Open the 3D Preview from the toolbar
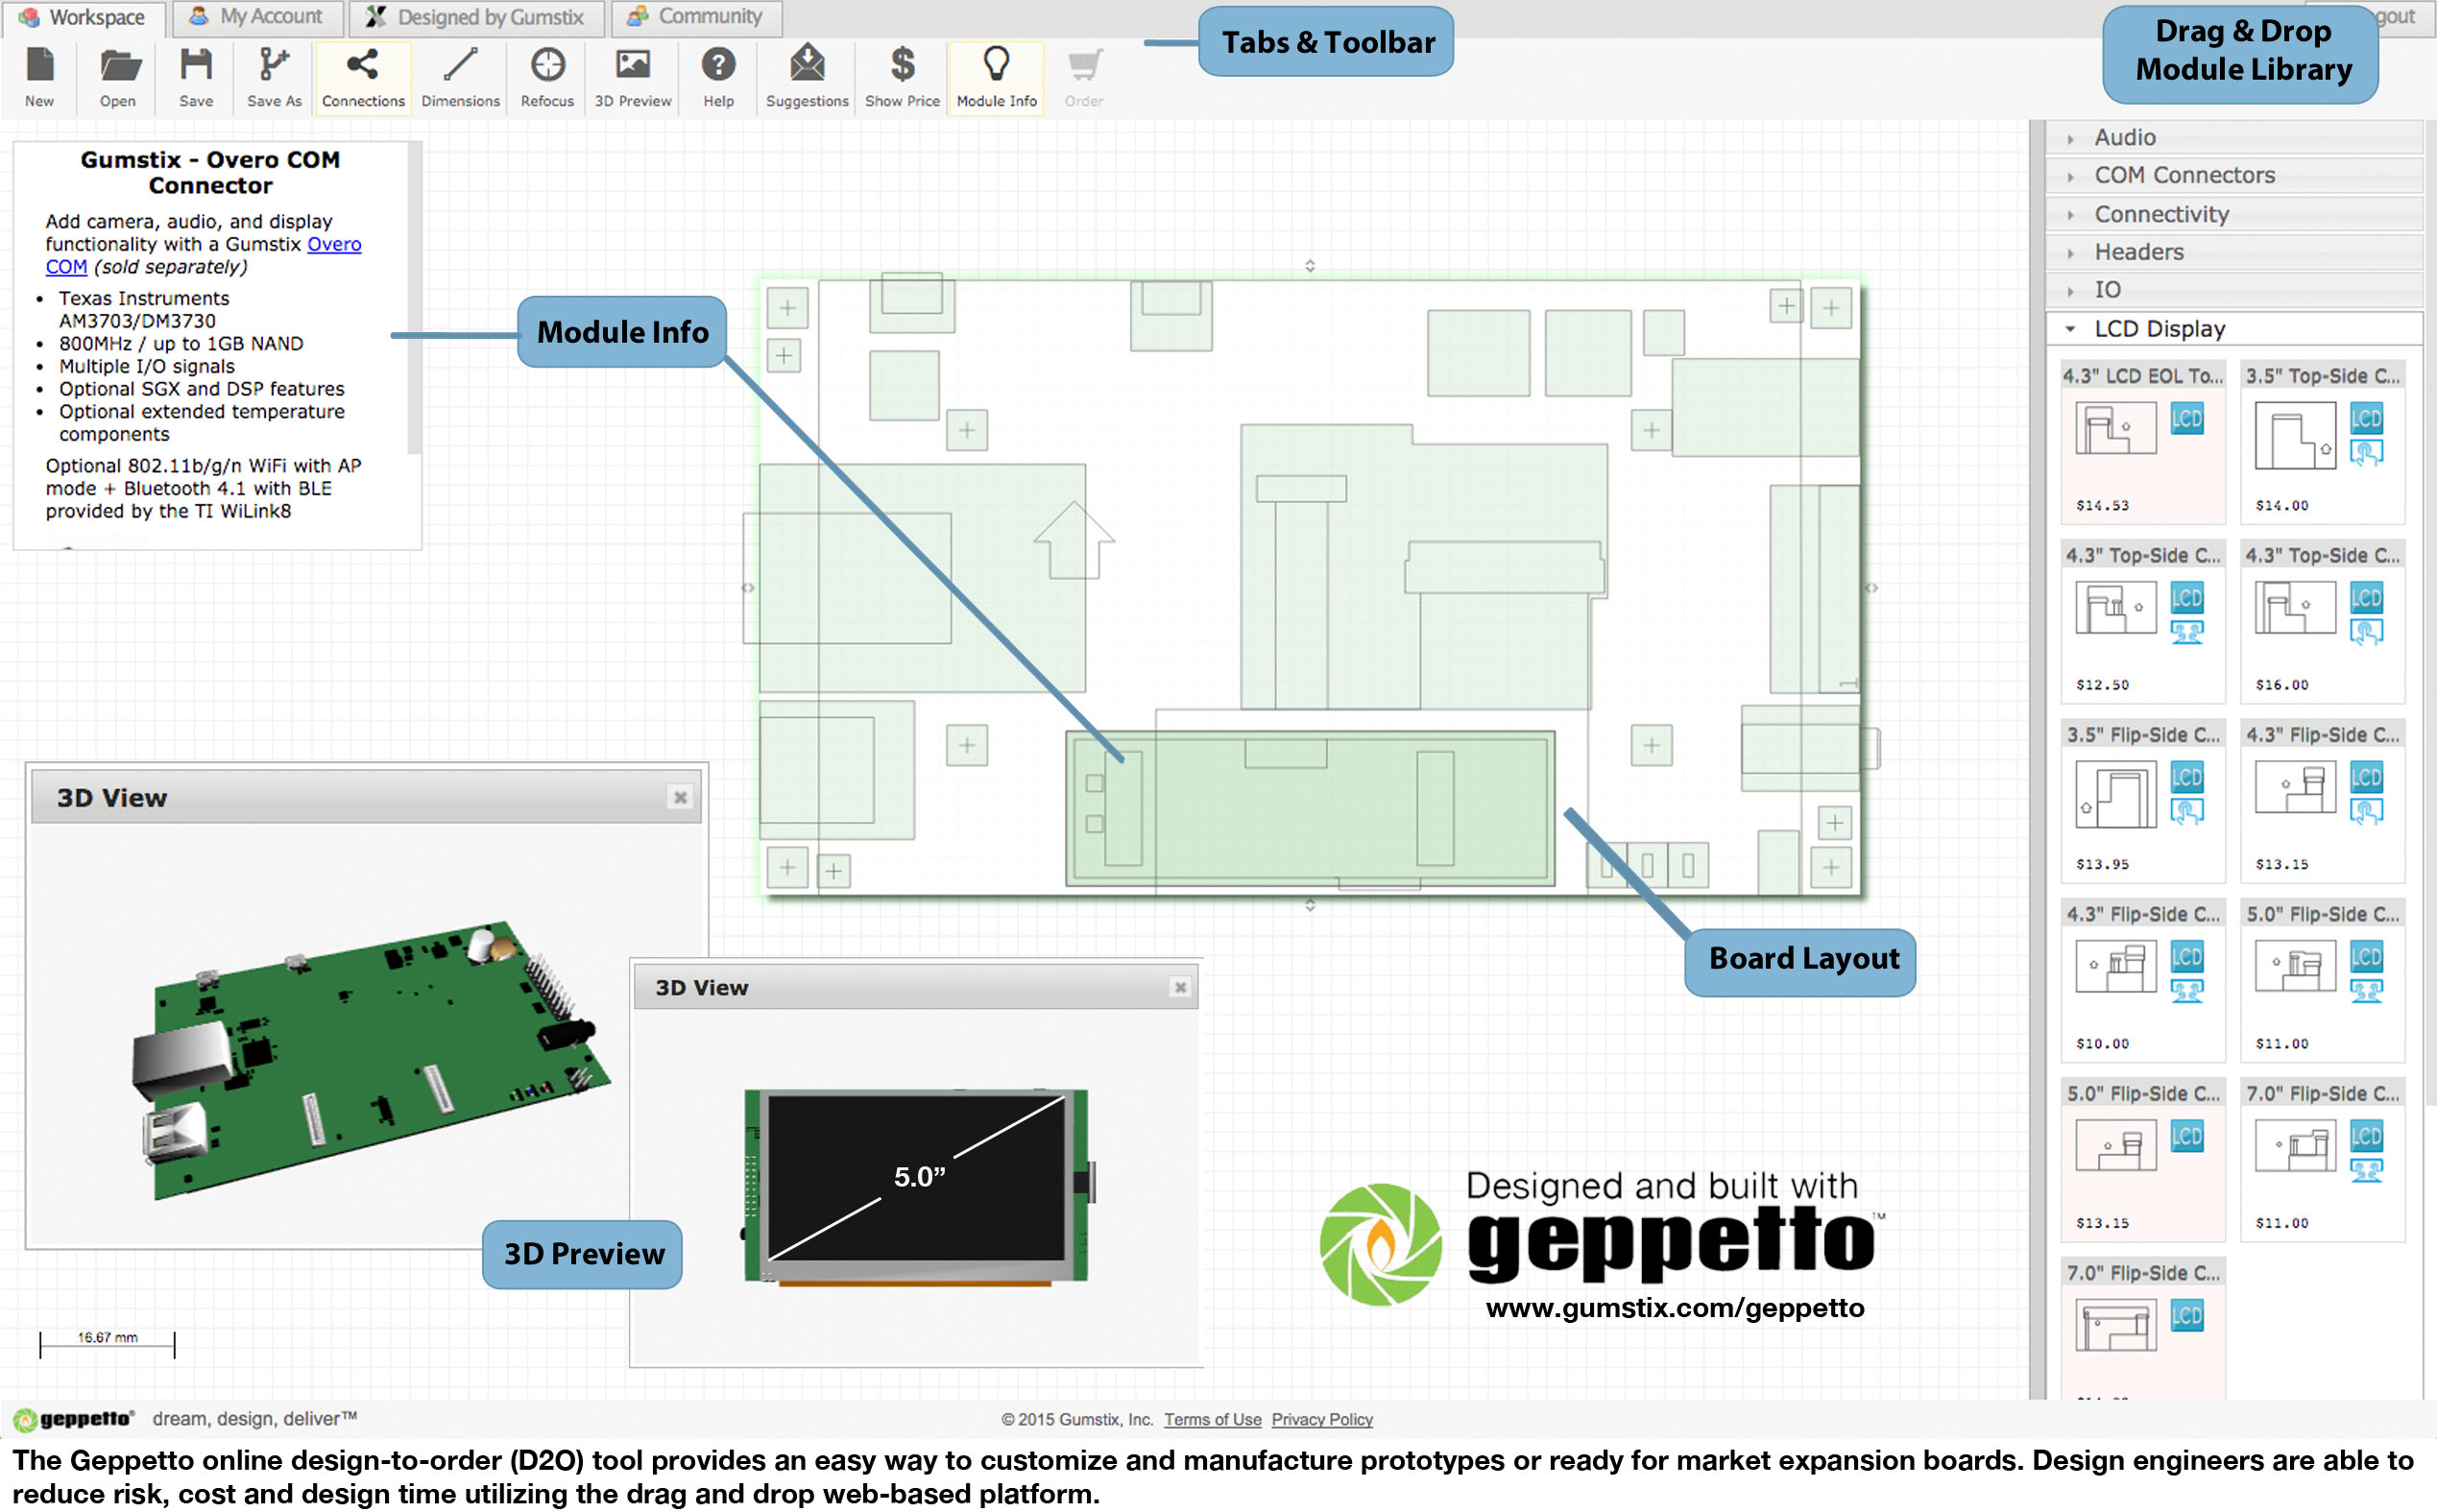Viewport: 2437px width, 1512px height. [x=633, y=77]
